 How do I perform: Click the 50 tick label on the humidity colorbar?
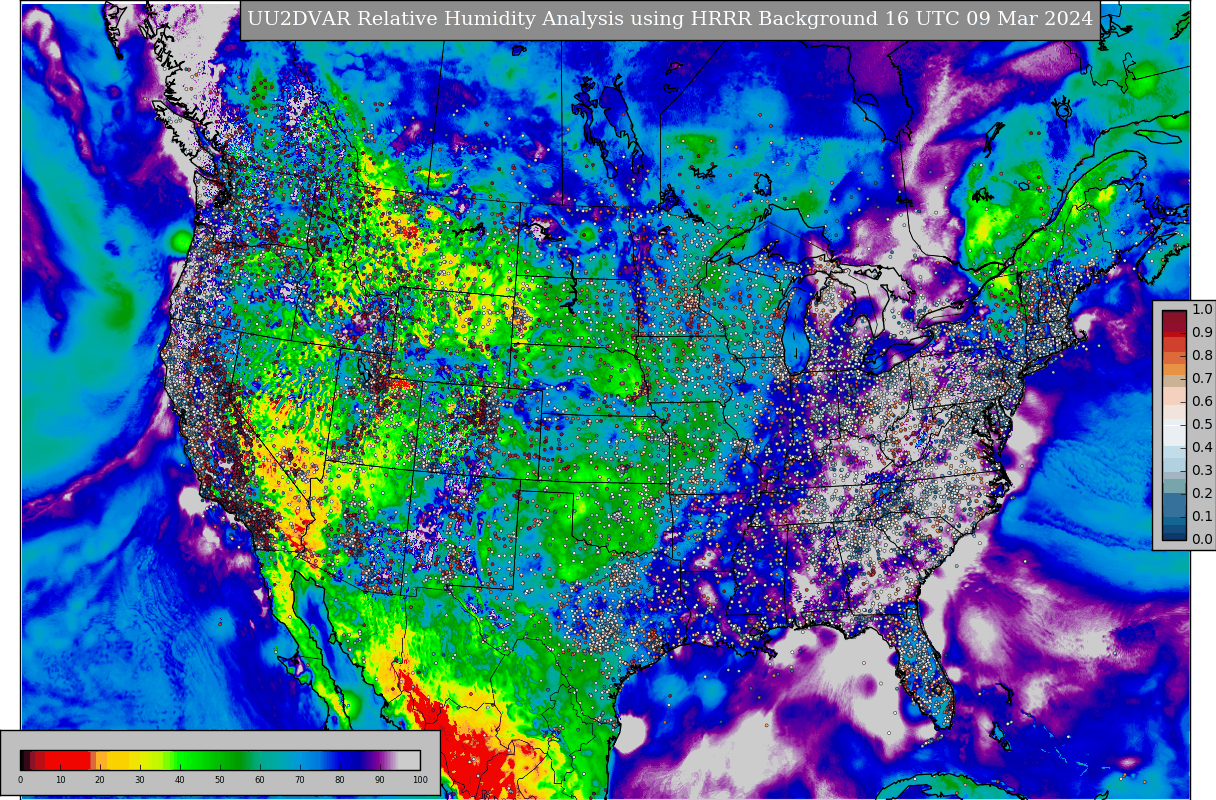click(x=220, y=780)
